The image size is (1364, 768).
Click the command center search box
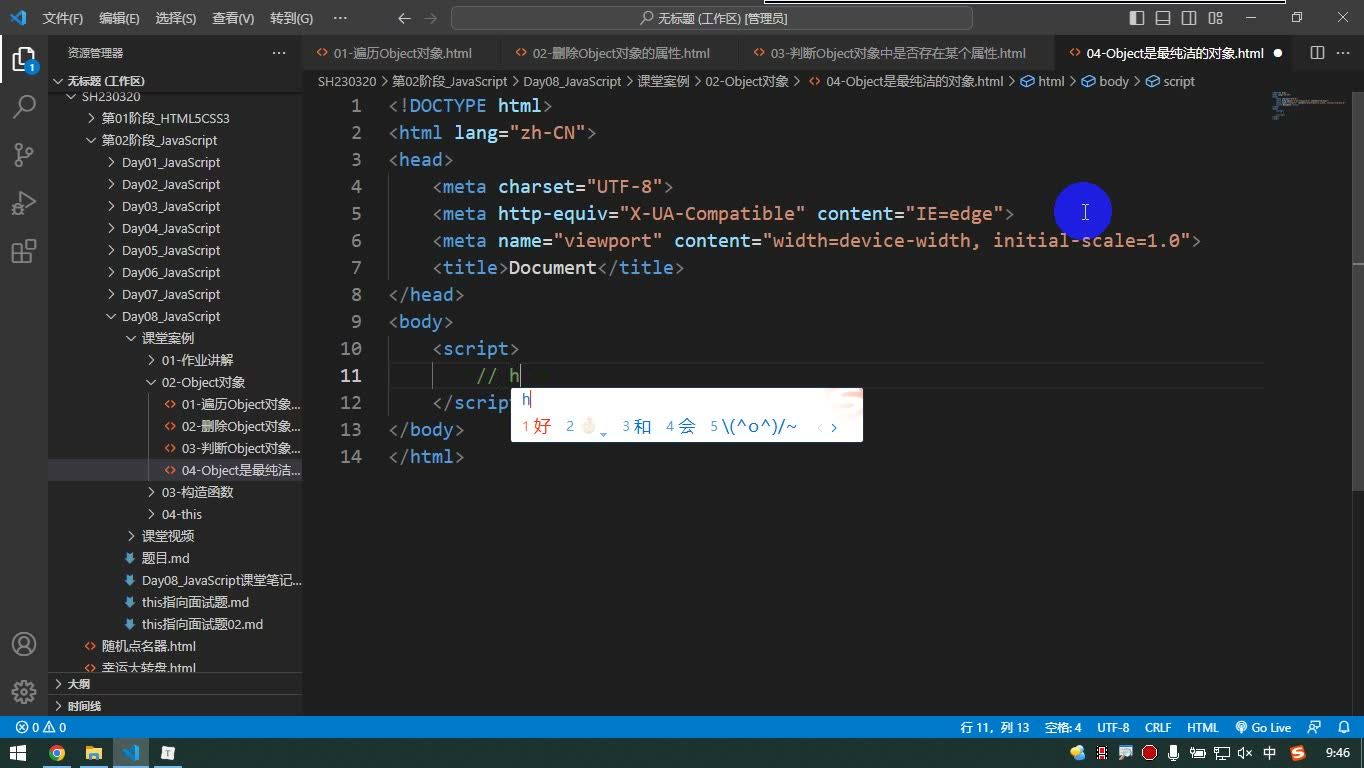pyautogui.click(x=712, y=18)
